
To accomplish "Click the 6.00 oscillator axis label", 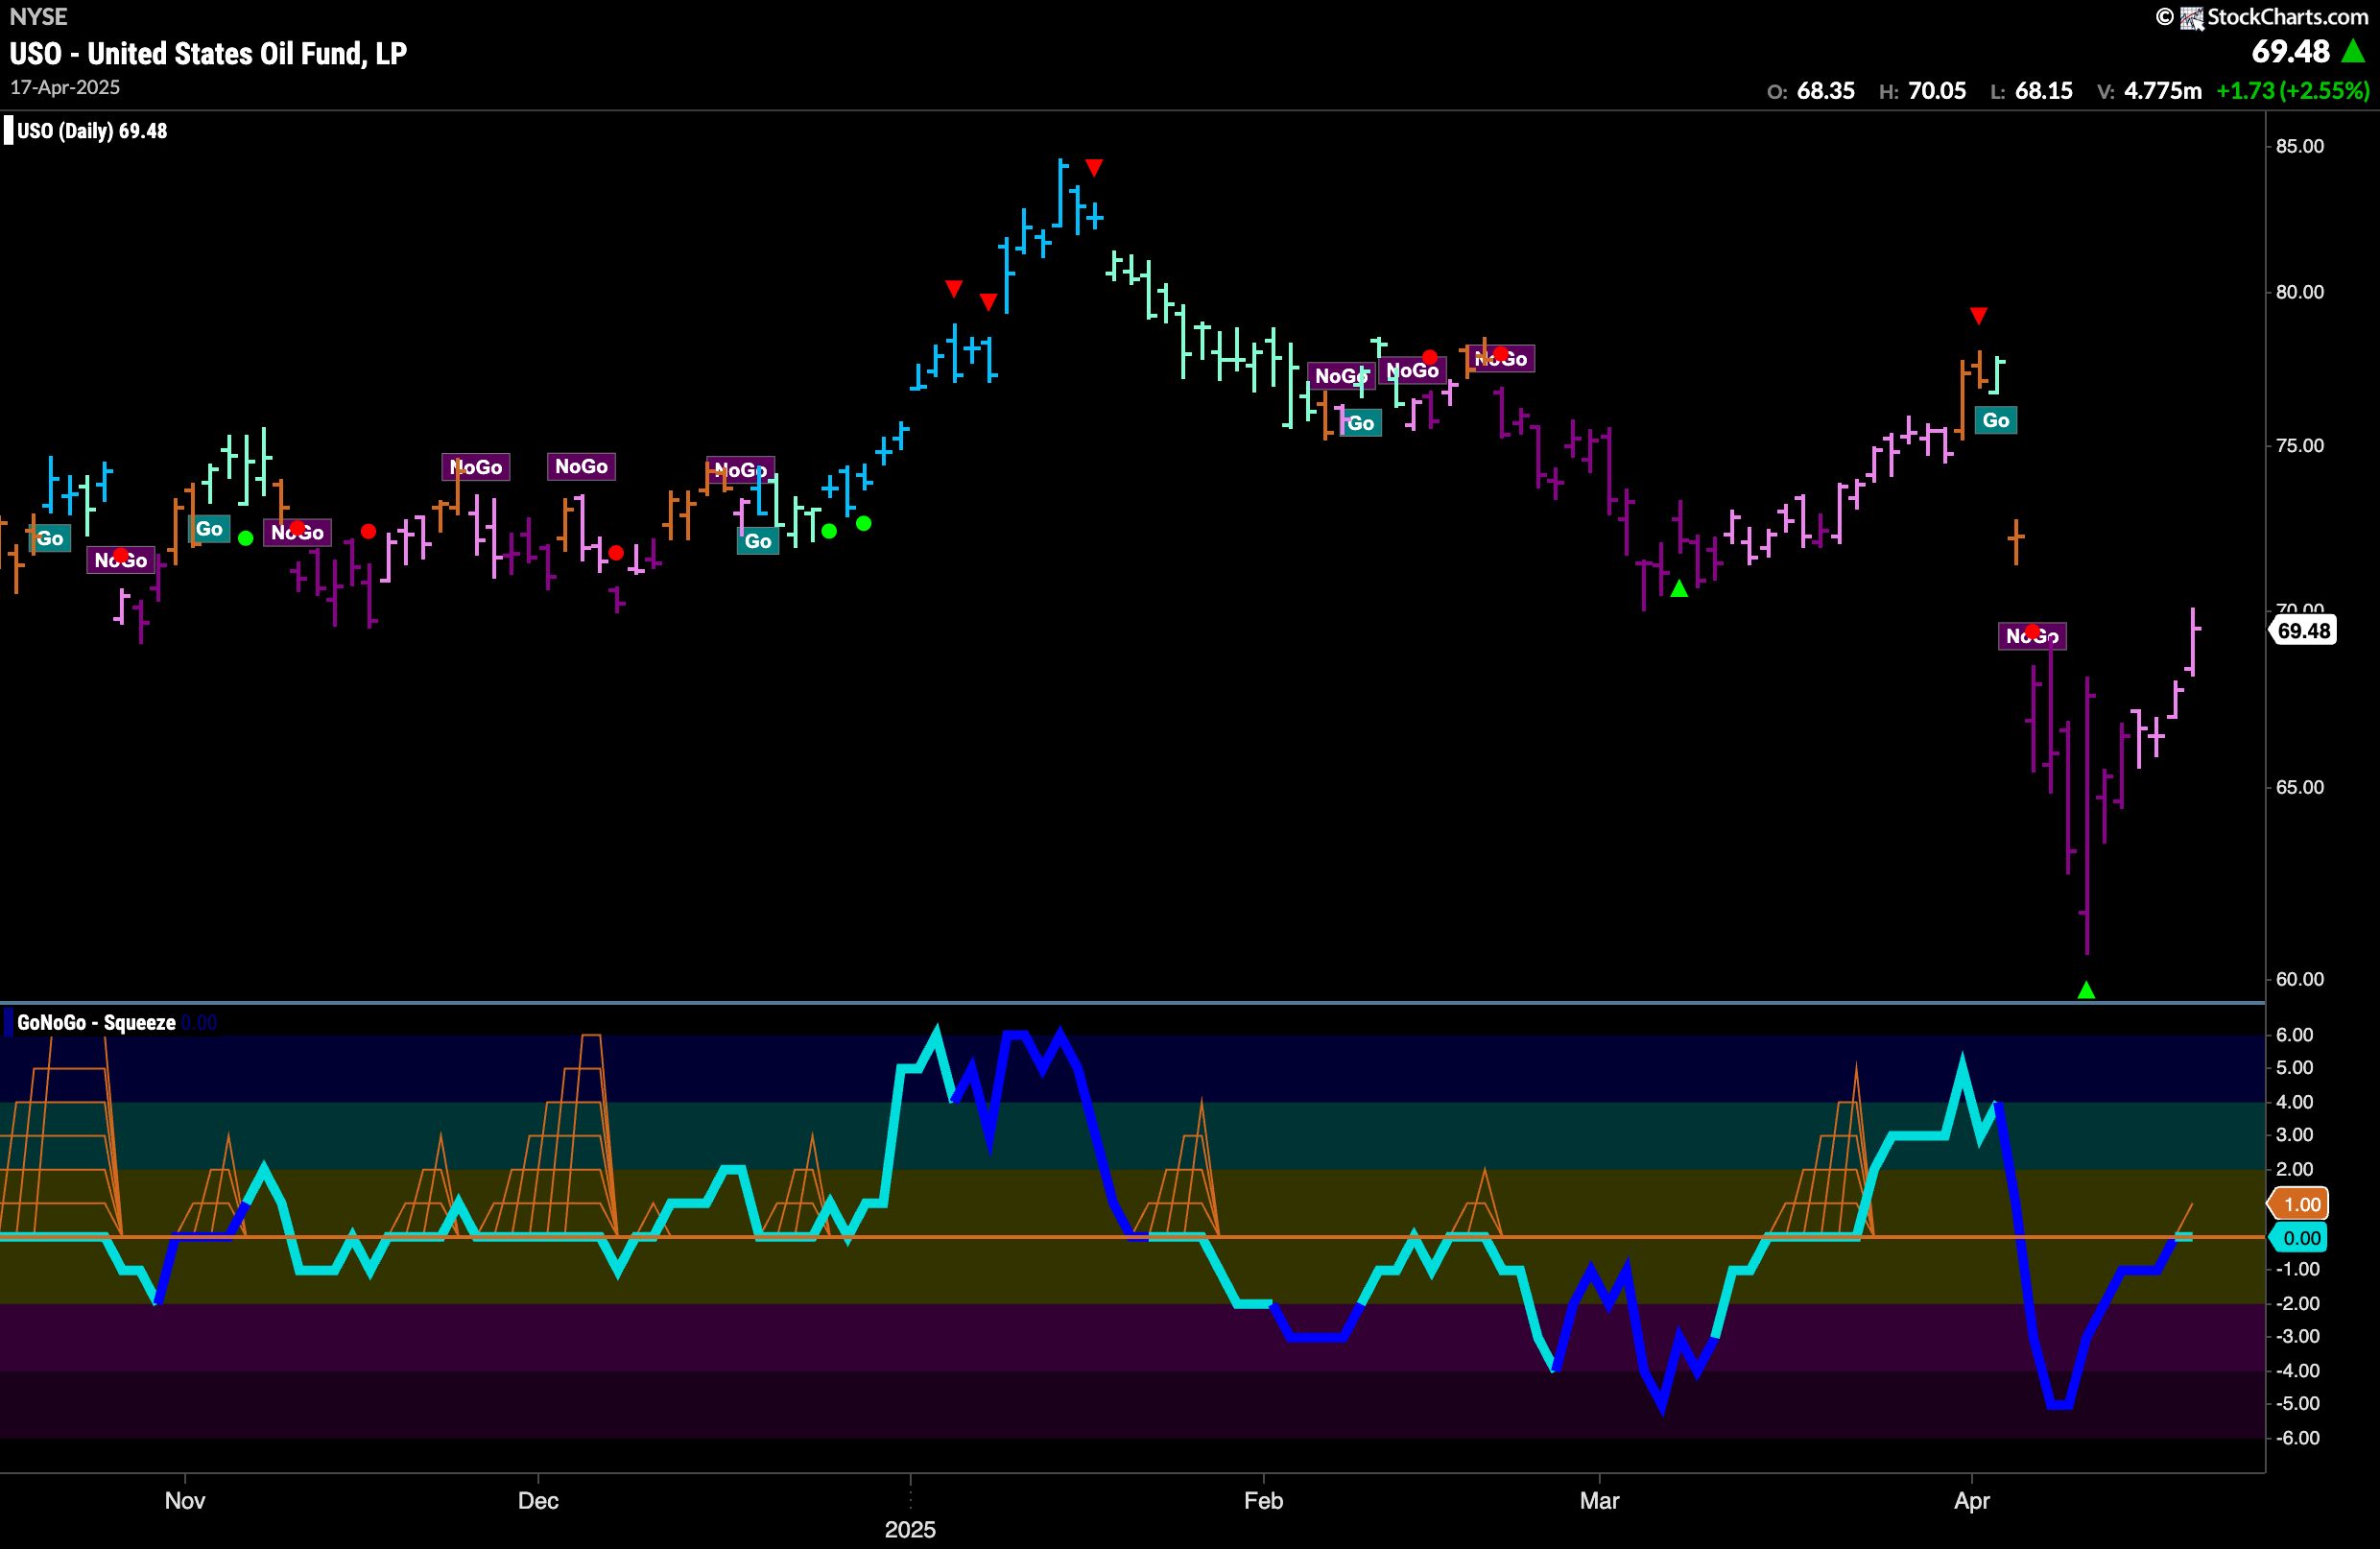I will [x=2295, y=1035].
